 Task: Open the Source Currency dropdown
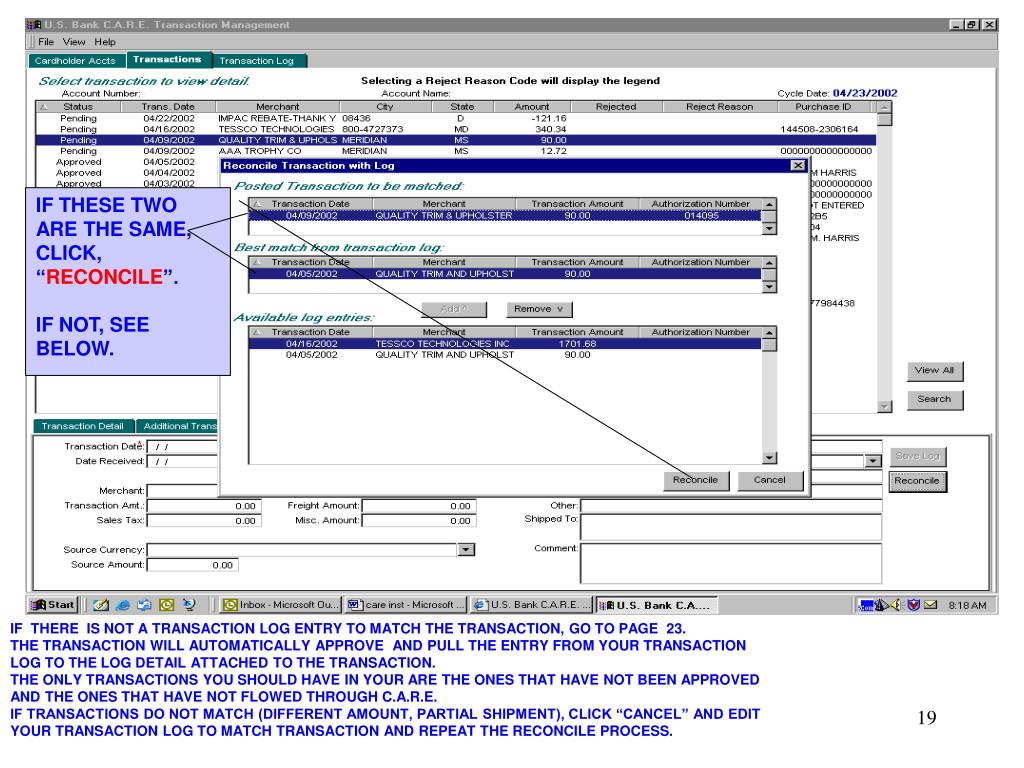[x=466, y=550]
